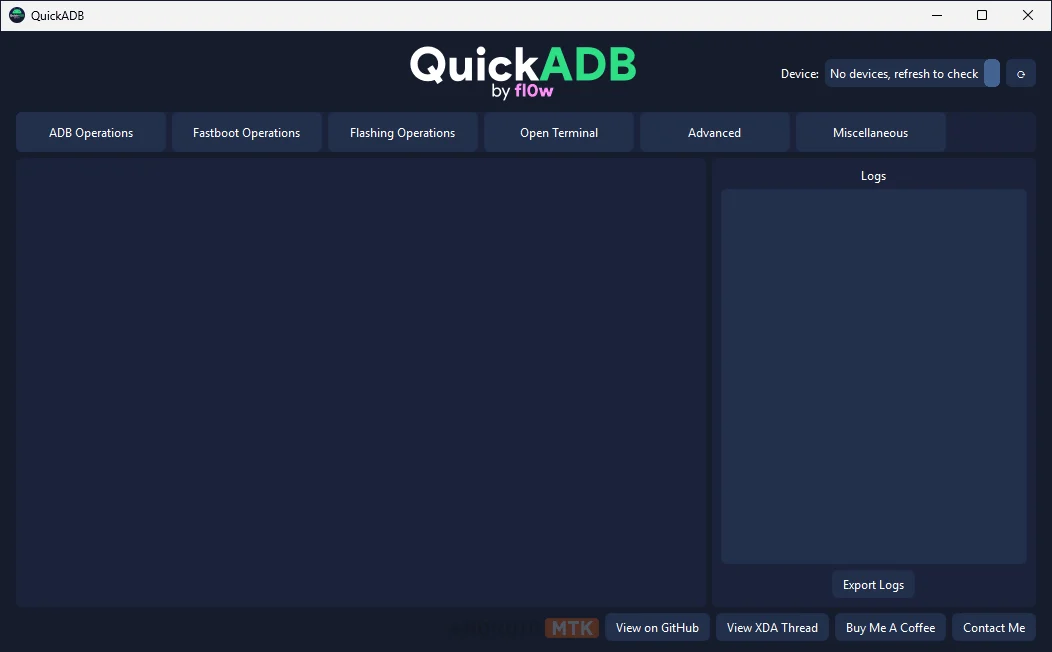Click the empty main operations panel

[x=360, y=382]
